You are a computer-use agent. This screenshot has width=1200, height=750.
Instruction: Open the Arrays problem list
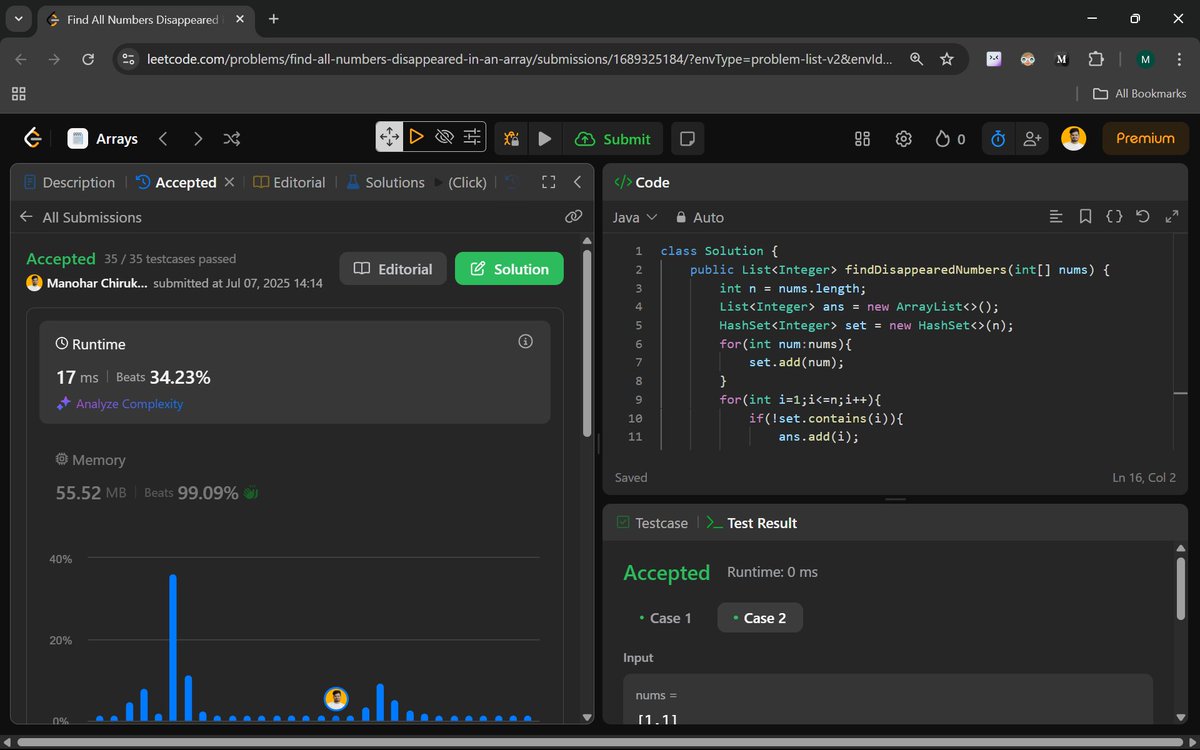103,139
